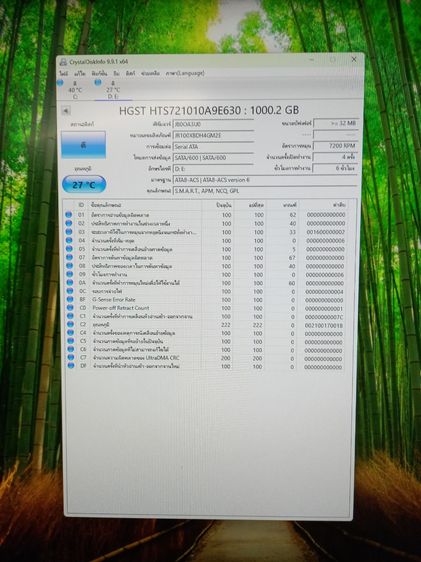The image size is (421, 562).
Task: Click the status circle of attribute ID C4
Action: point(71,333)
